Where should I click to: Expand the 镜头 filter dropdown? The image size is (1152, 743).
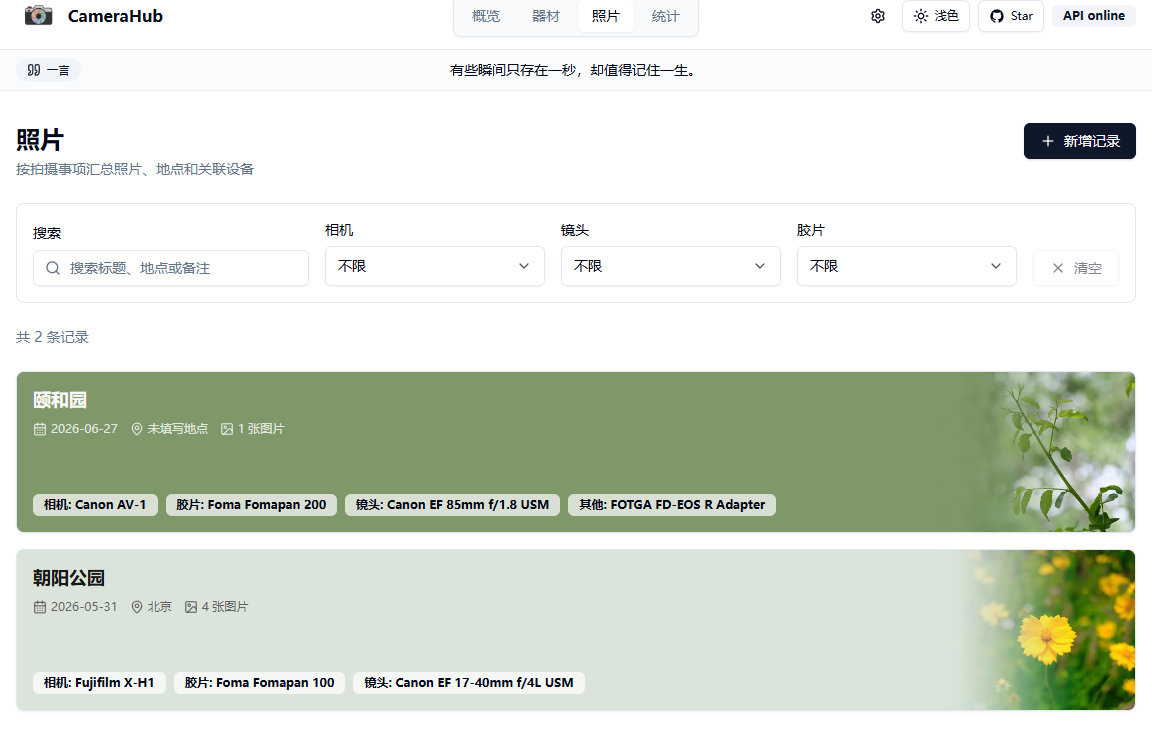coord(671,266)
